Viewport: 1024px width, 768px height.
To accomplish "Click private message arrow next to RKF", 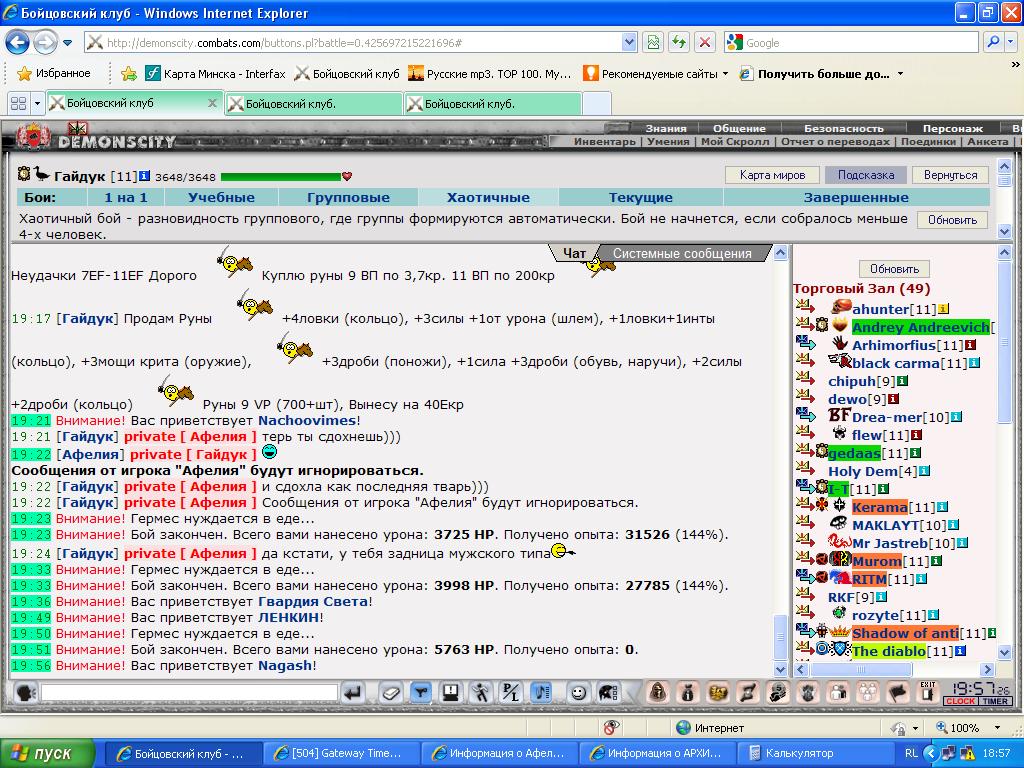I will [805, 594].
